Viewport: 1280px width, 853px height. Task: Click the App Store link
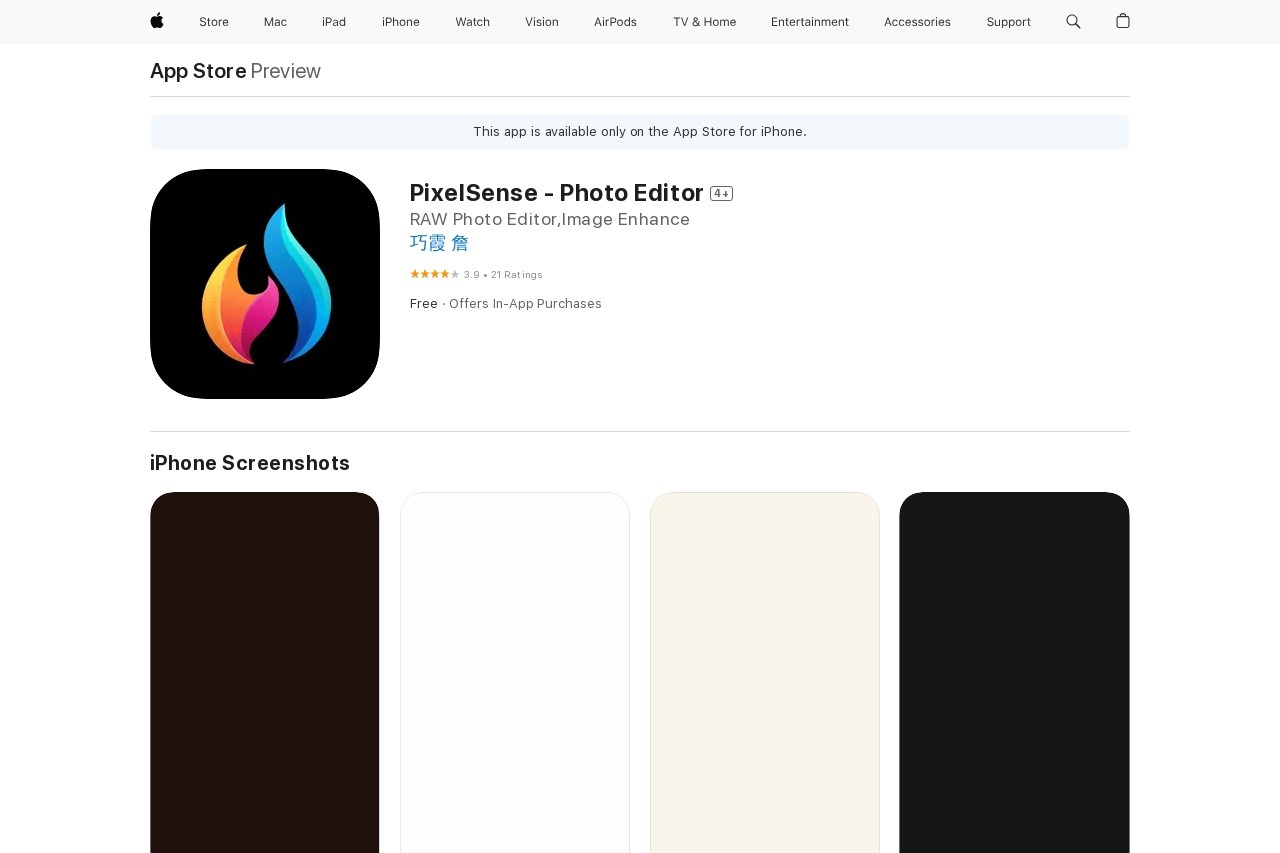tap(198, 71)
